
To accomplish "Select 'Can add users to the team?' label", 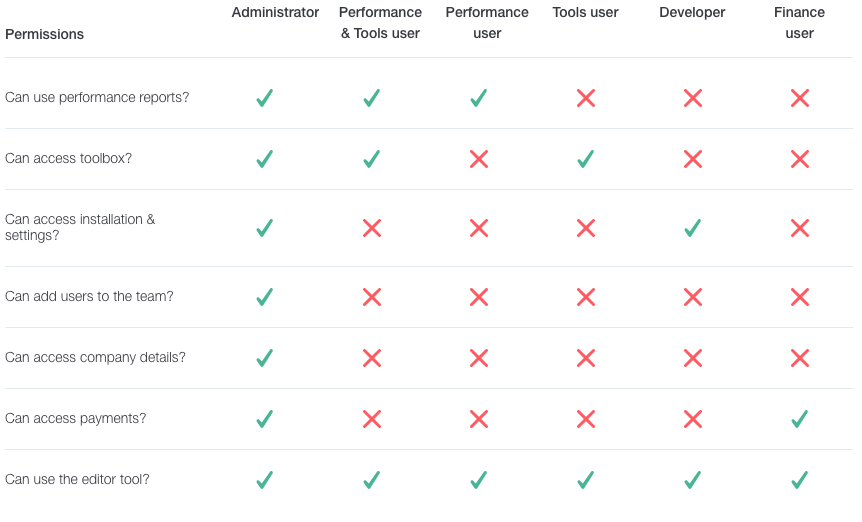I will click(x=89, y=296).
